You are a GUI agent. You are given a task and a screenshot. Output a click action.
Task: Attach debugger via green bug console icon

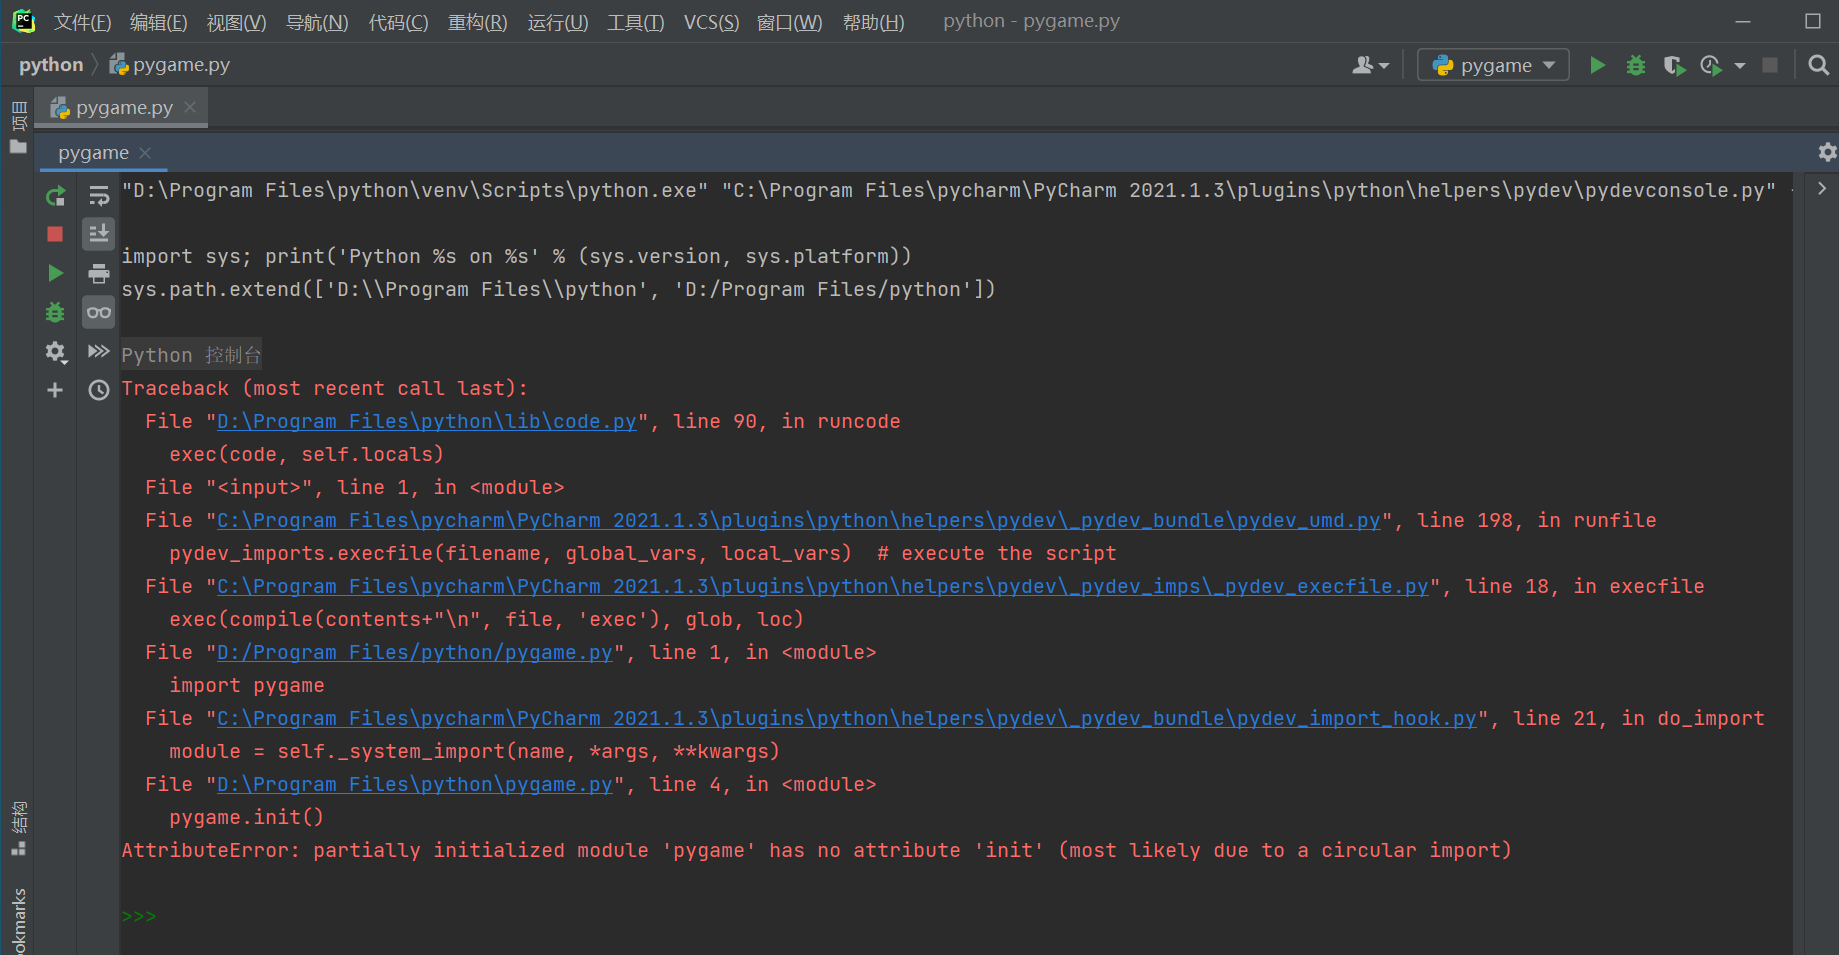(x=55, y=312)
